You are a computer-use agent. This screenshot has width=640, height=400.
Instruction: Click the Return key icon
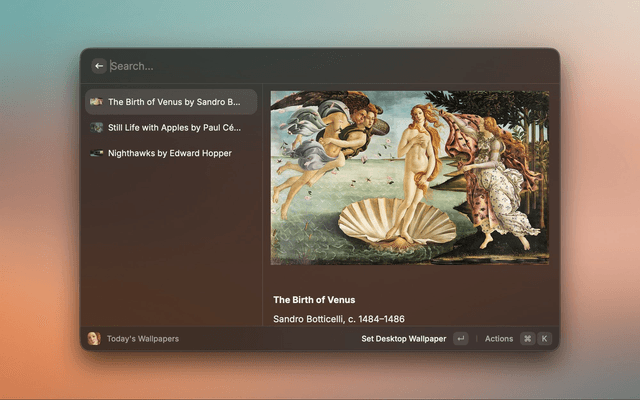coord(461,338)
